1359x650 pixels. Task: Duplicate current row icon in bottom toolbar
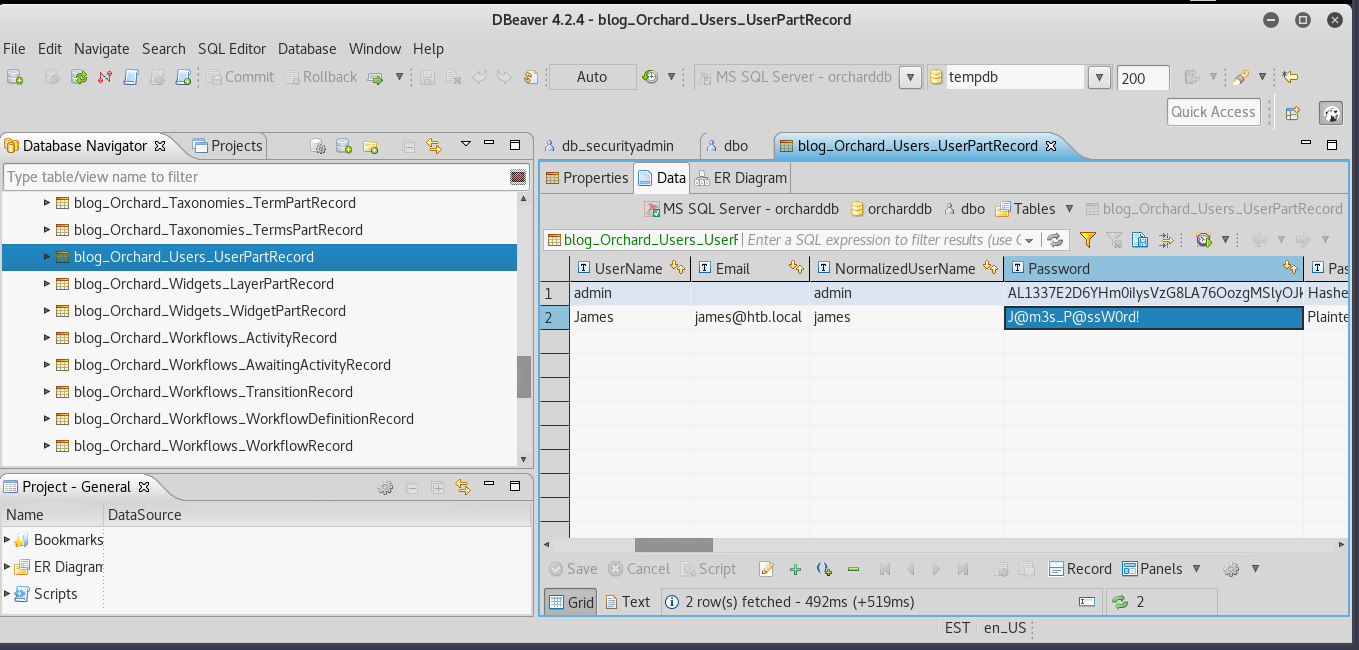824,569
